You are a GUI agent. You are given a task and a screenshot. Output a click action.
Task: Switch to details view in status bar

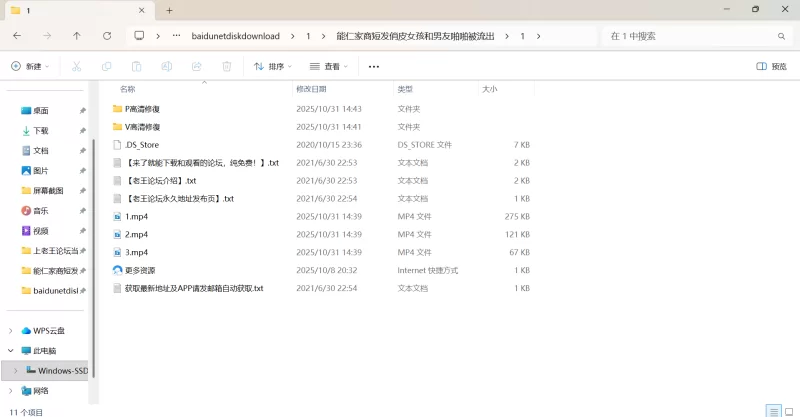(772, 410)
